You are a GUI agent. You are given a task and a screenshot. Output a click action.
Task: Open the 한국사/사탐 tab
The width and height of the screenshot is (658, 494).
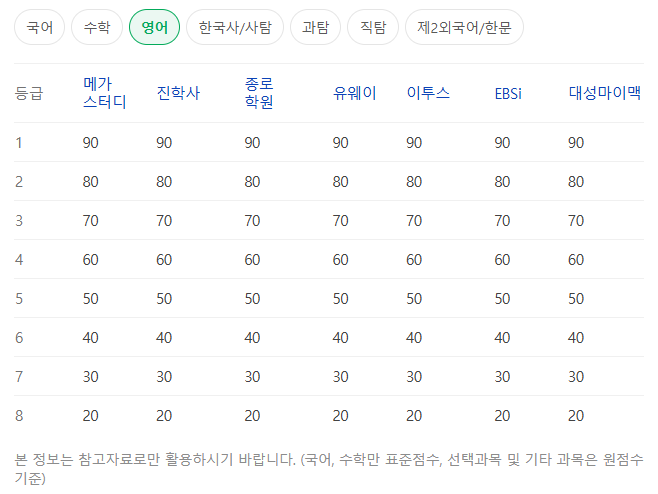pos(235,27)
